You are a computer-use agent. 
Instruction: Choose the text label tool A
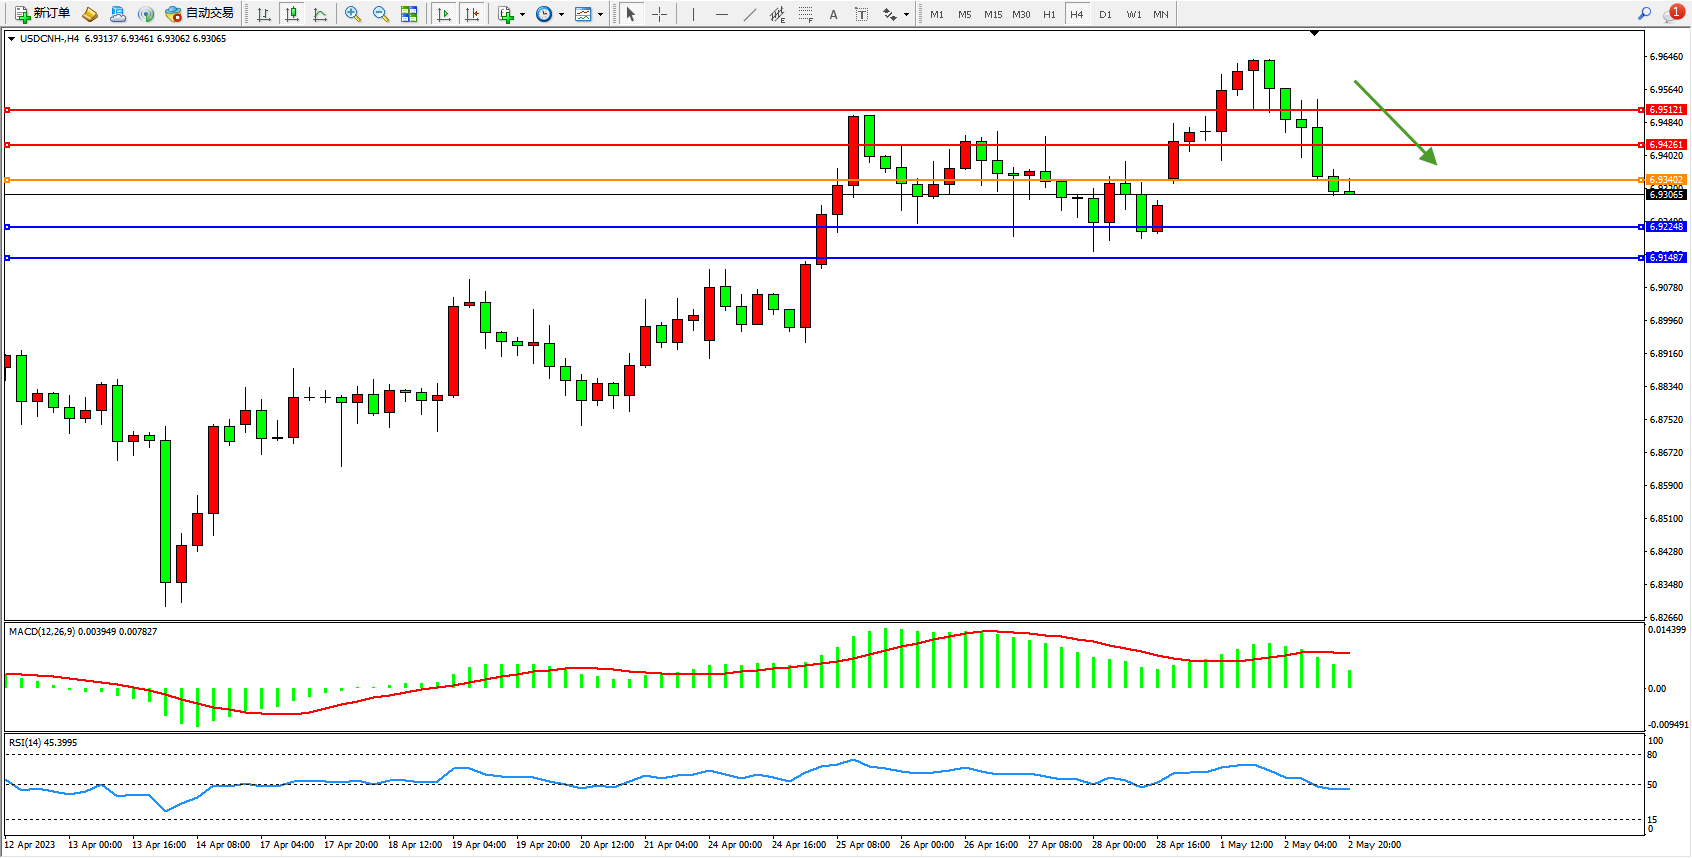click(833, 14)
